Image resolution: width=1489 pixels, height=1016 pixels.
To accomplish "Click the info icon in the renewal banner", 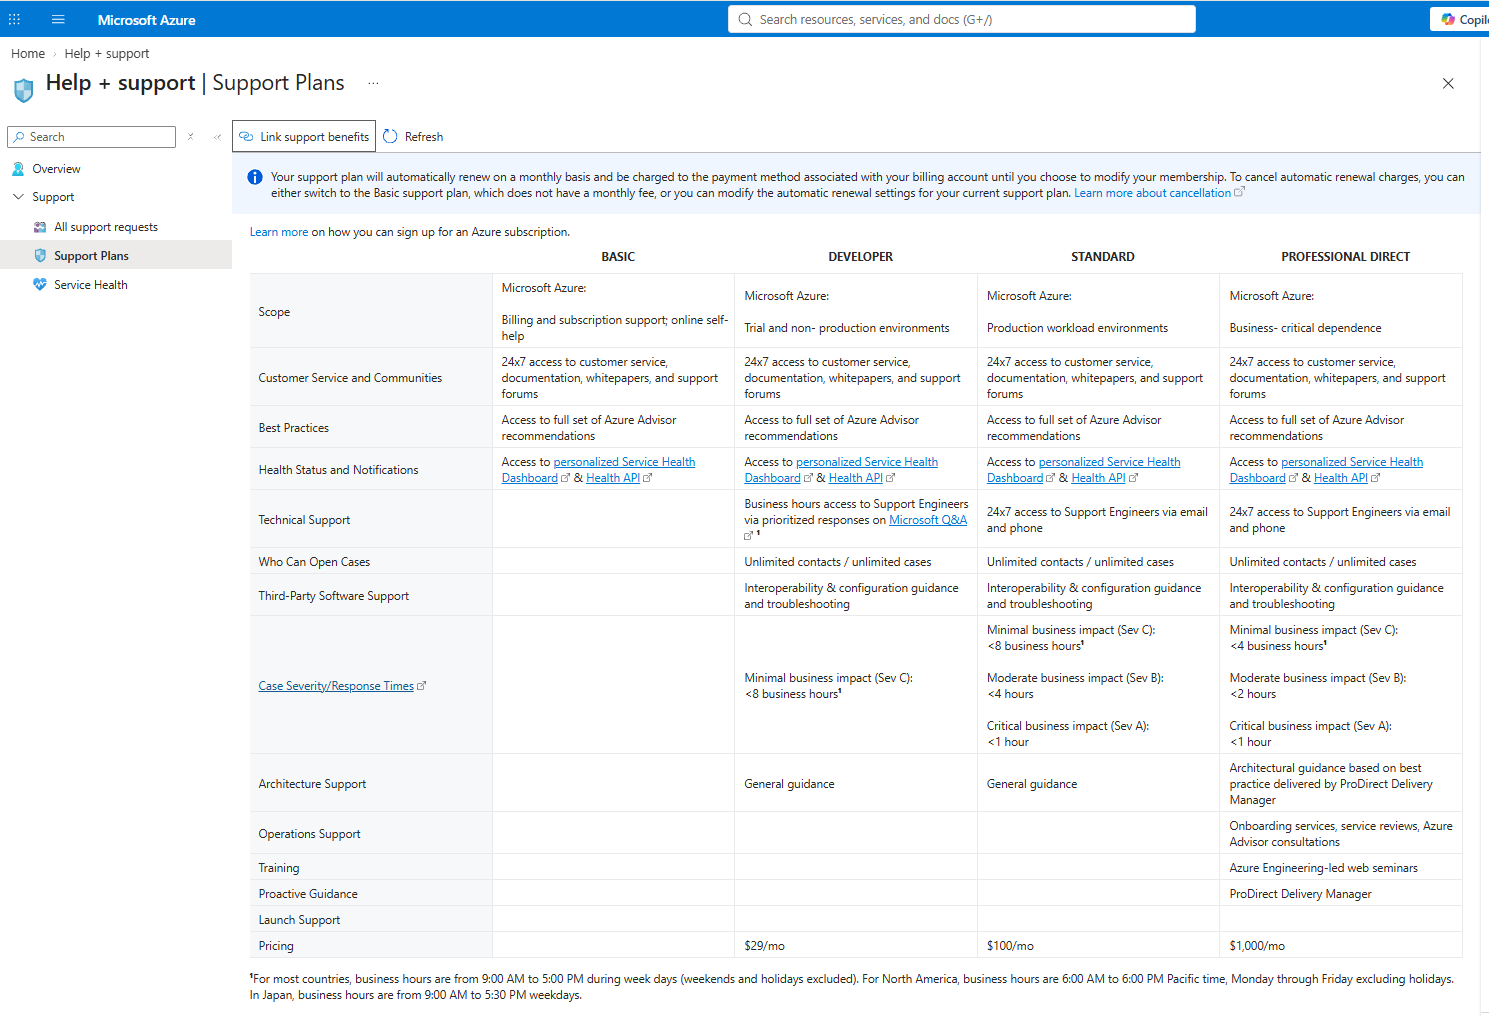I will tap(255, 177).
